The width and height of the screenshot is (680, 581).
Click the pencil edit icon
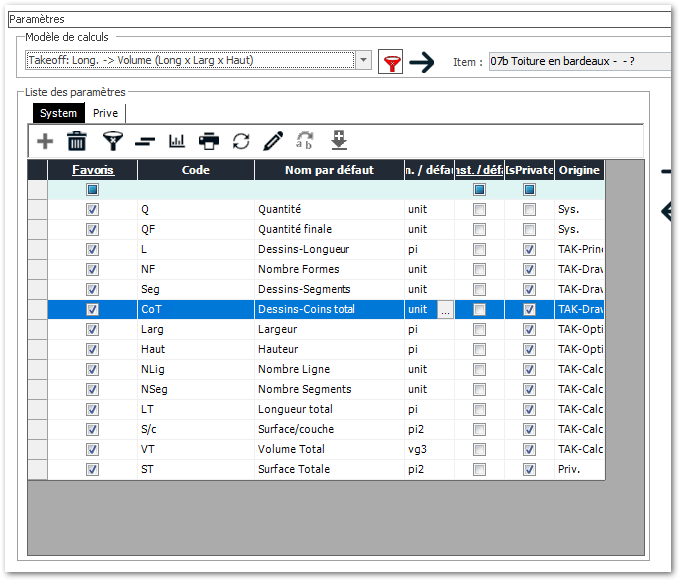[273, 141]
